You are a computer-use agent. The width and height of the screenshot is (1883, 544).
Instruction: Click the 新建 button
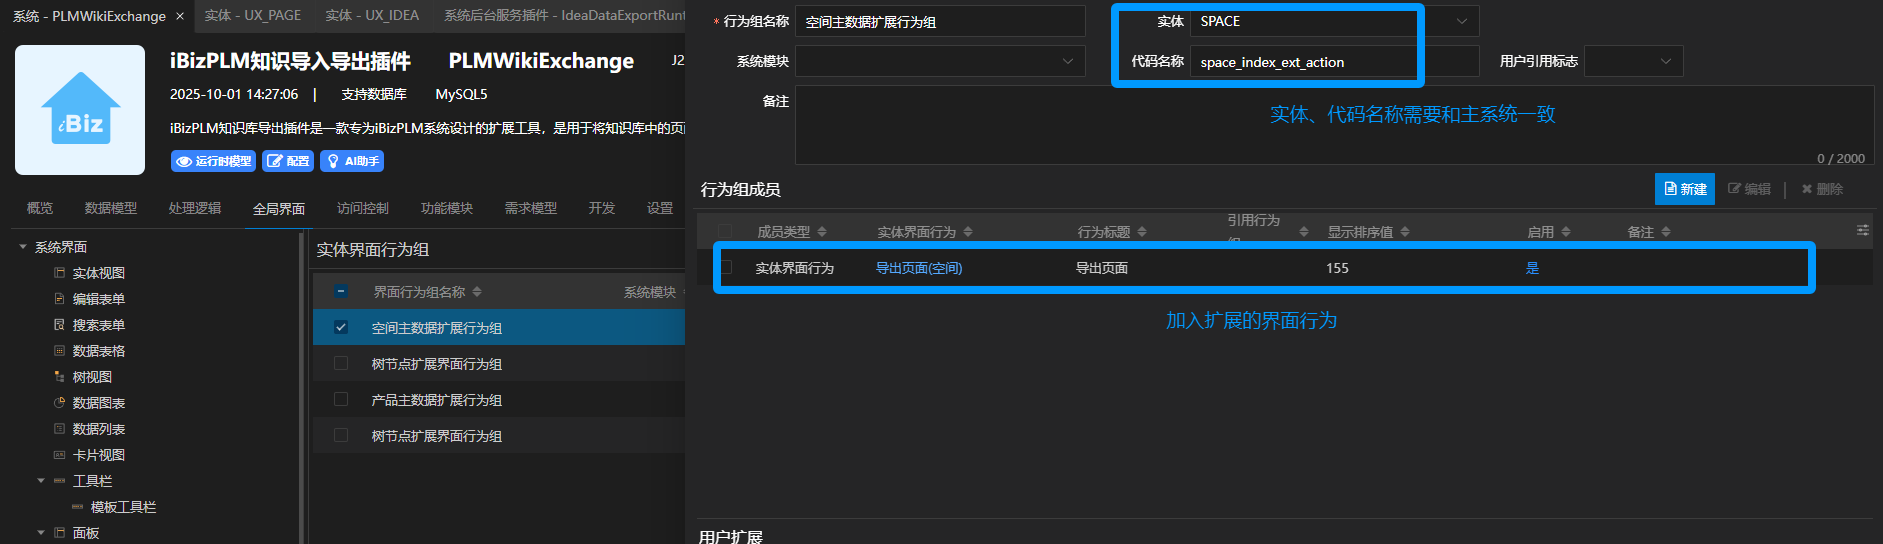(x=1685, y=189)
